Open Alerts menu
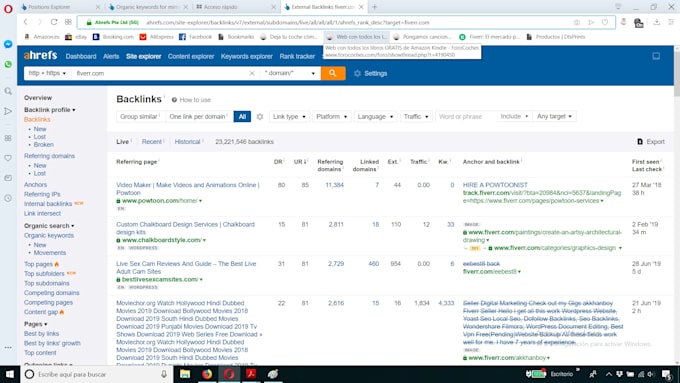The image size is (680, 383). [111, 56]
